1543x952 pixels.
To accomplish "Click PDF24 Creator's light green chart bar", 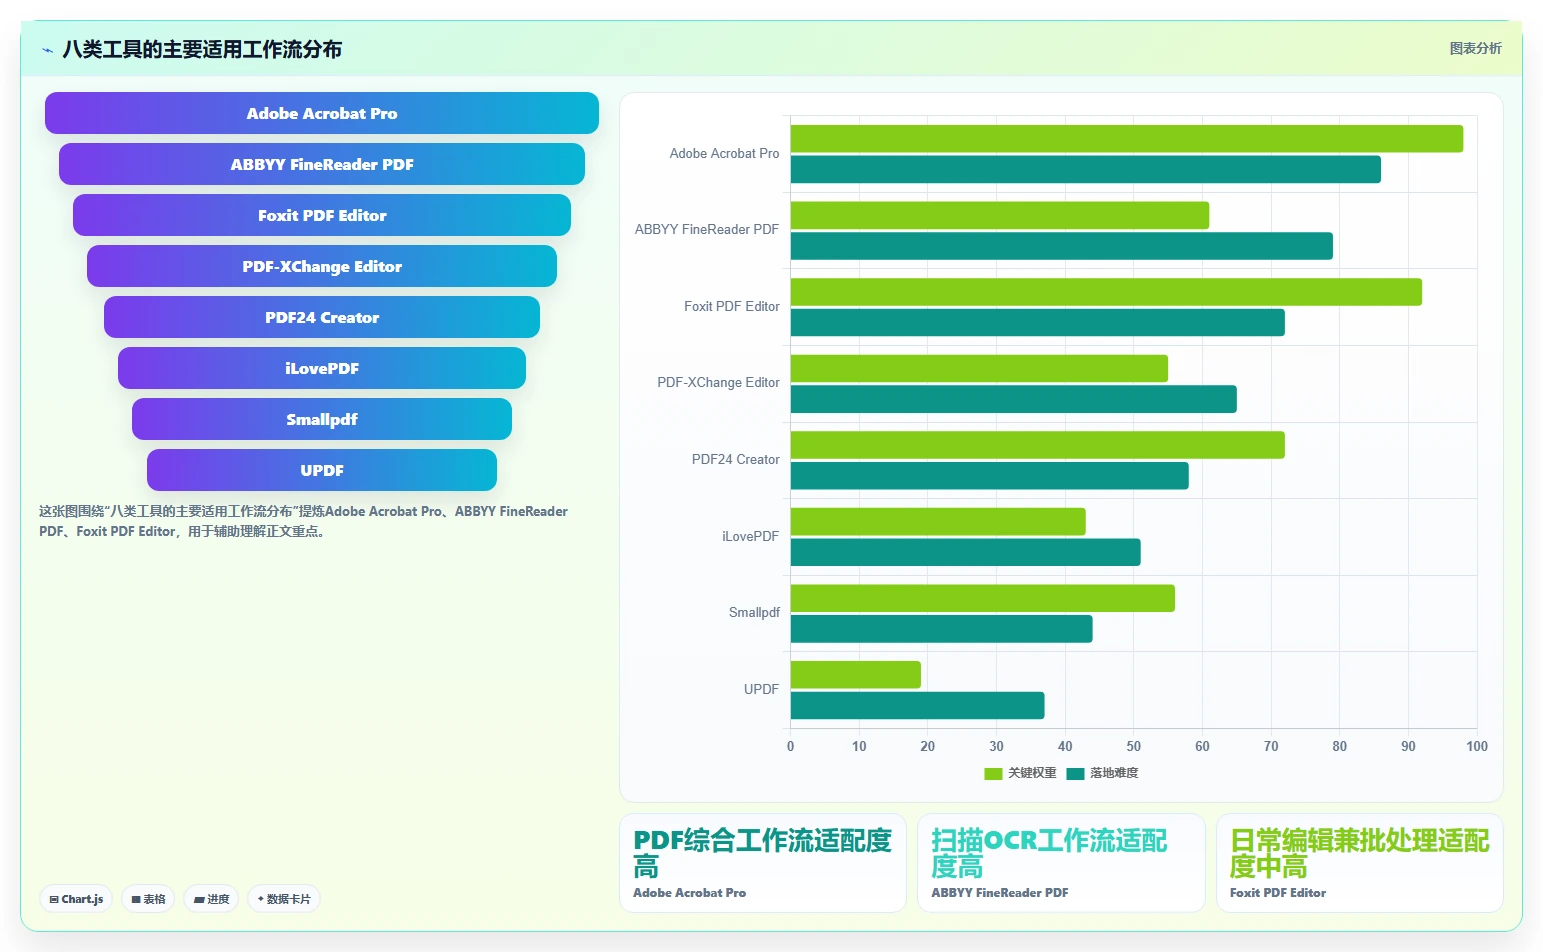I will (1038, 445).
